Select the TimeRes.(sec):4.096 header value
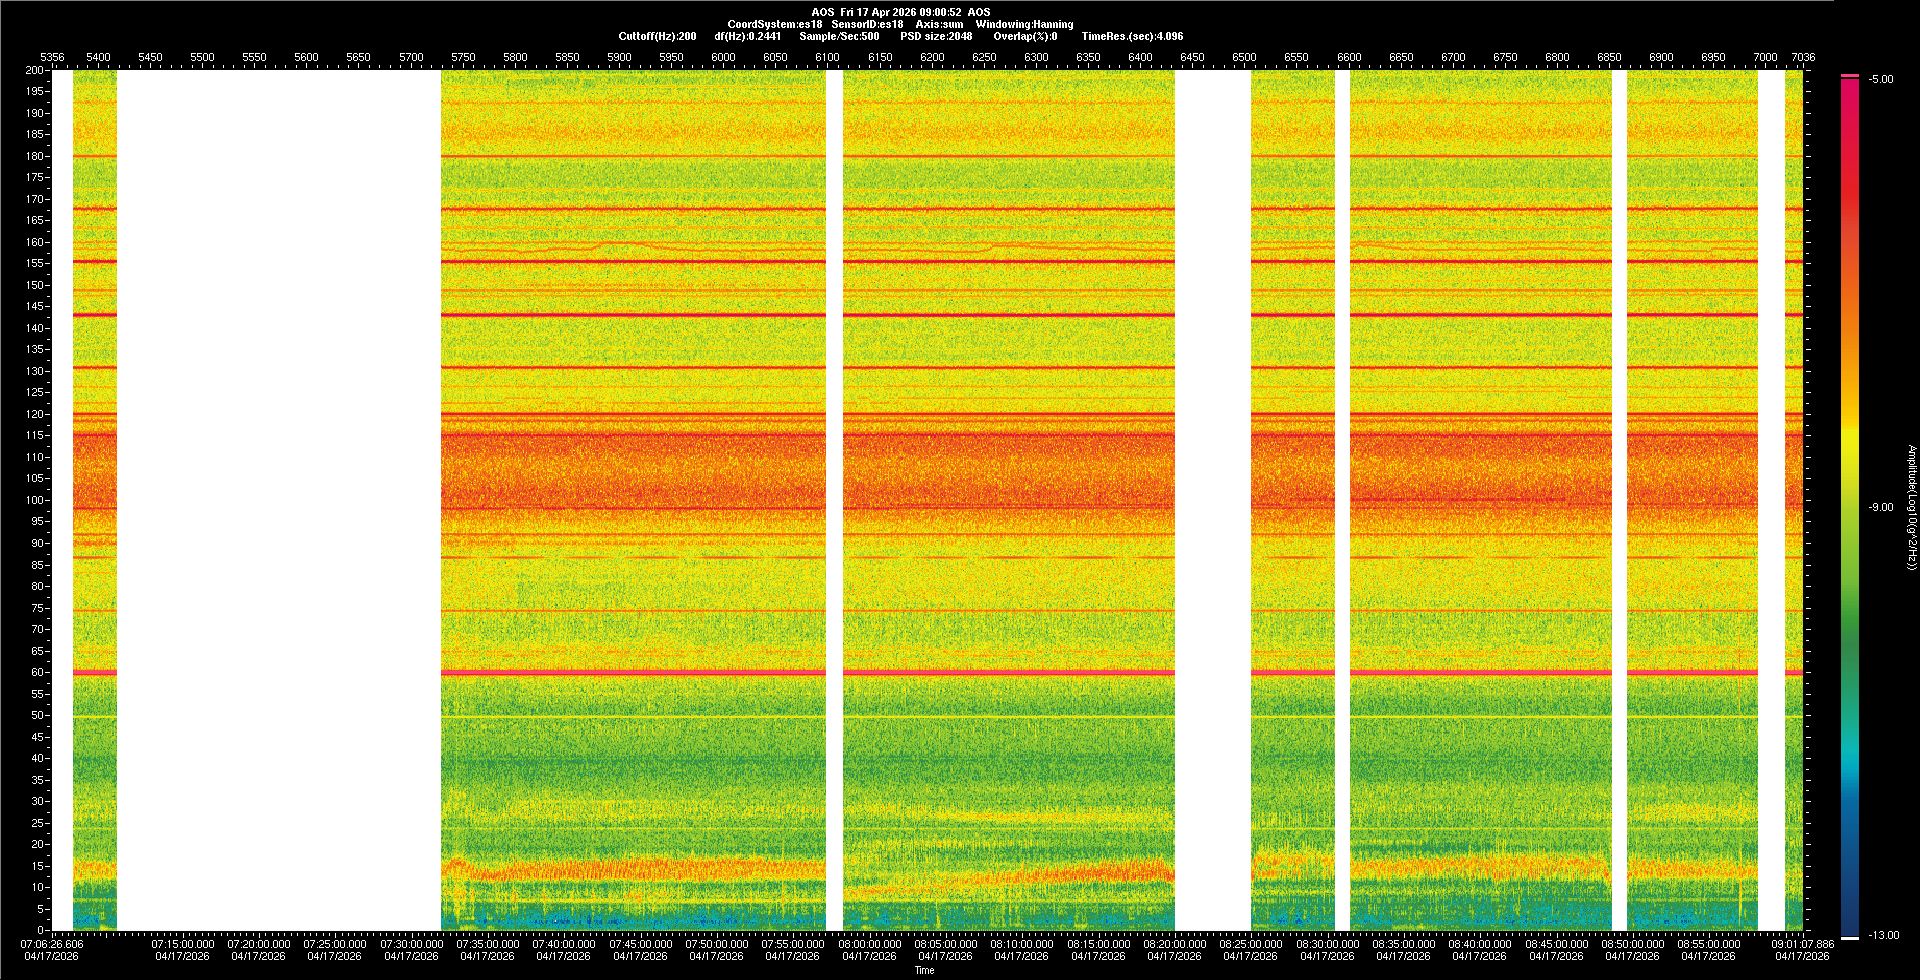The image size is (1920, 980). coord(1132,36)
